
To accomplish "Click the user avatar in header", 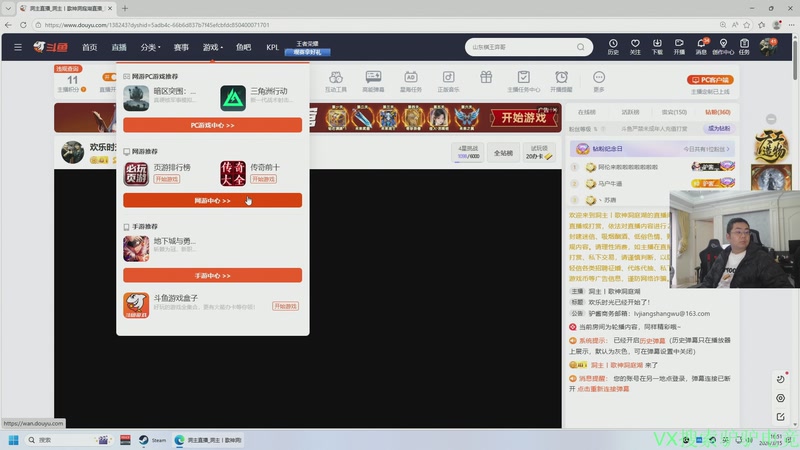I will [x=768, y=47].
